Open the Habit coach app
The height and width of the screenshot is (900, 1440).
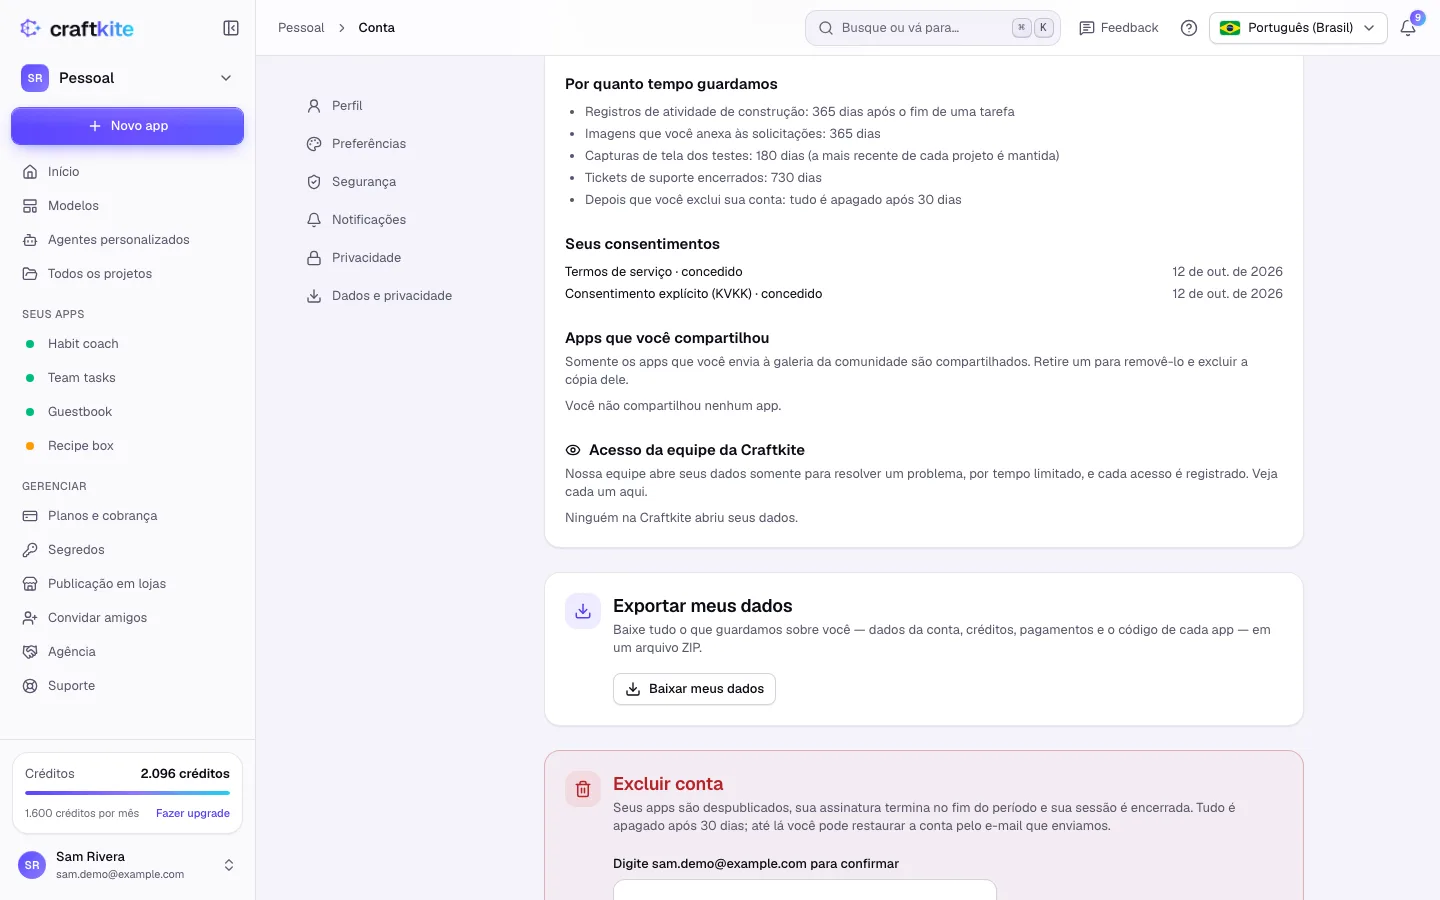pyautogui.click(x=127, y=344)
